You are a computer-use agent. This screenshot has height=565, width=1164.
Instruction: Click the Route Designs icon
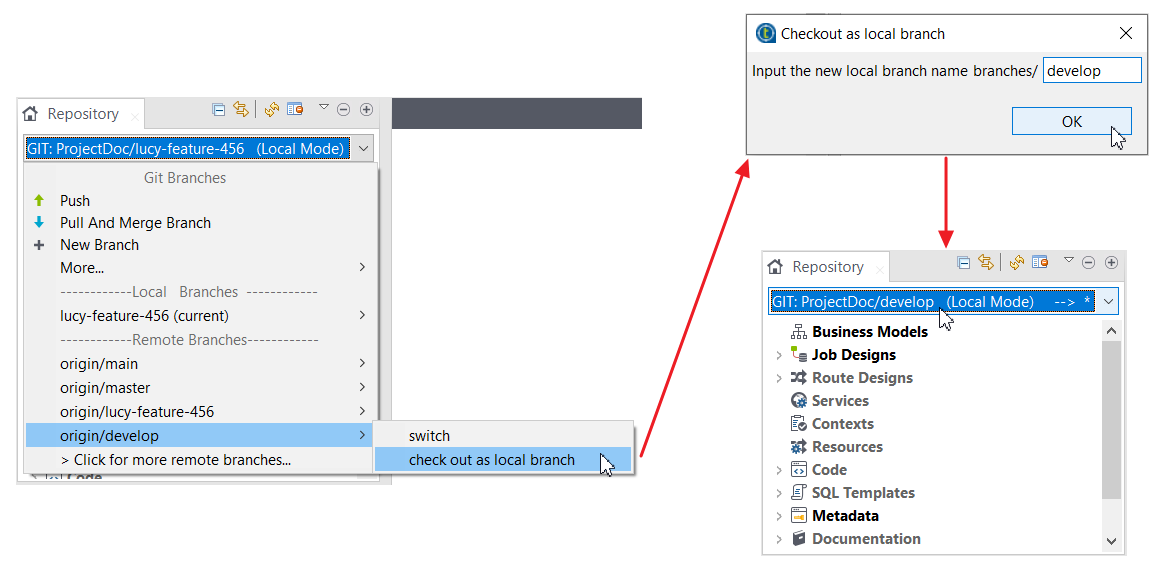click(x=799, y=377)
